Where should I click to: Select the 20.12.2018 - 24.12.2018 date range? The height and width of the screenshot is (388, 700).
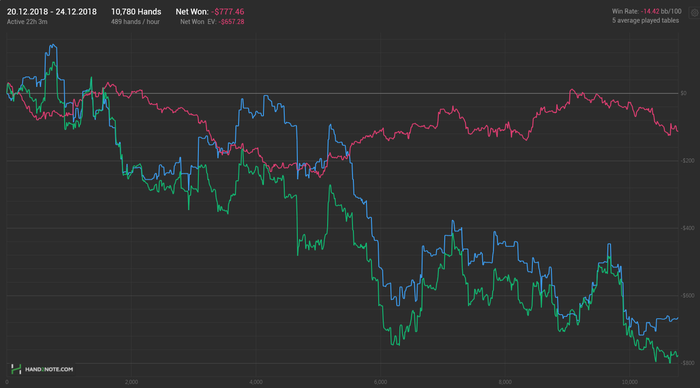[51, 12]
